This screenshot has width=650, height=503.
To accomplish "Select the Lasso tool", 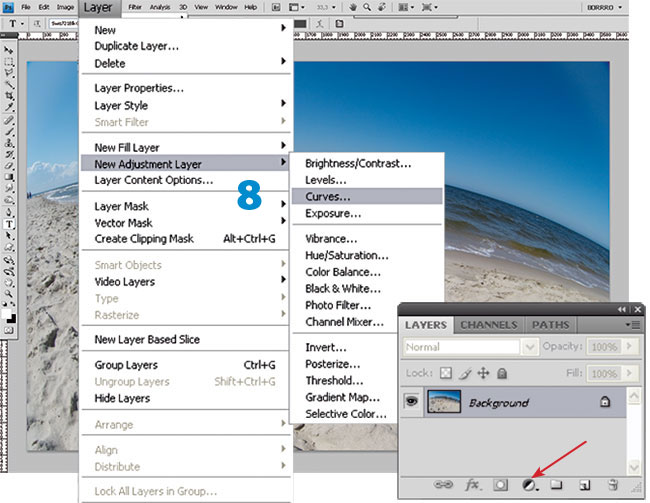I will tap(8, 73).
